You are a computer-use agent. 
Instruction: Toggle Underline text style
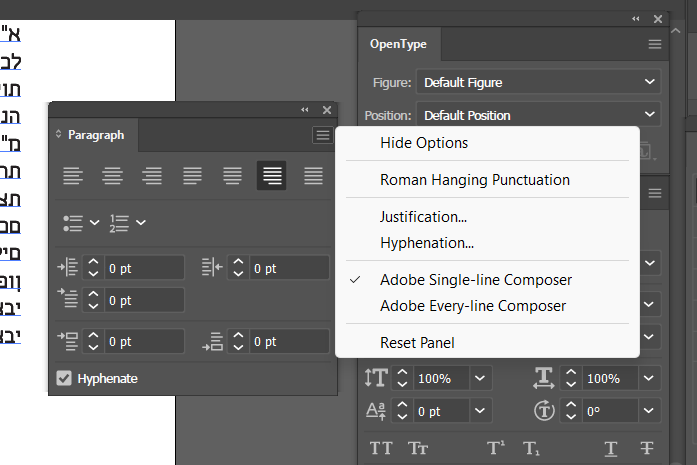pyautogui.click(x=610, y=448)
